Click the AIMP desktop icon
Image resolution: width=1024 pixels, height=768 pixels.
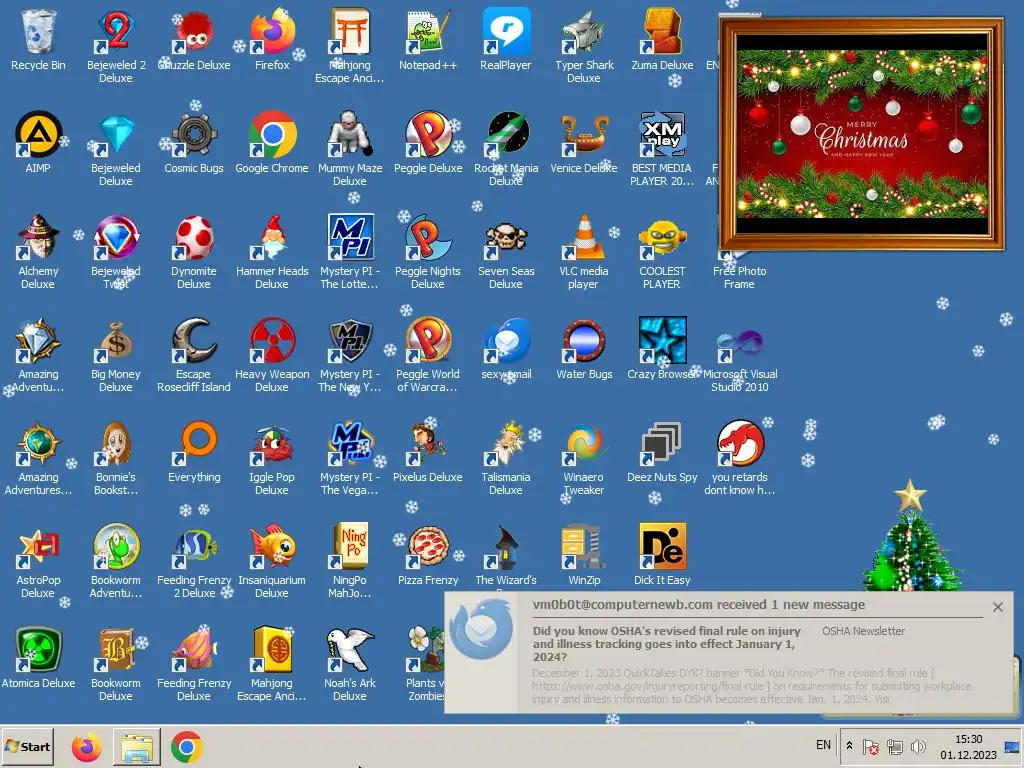(38, 135)
